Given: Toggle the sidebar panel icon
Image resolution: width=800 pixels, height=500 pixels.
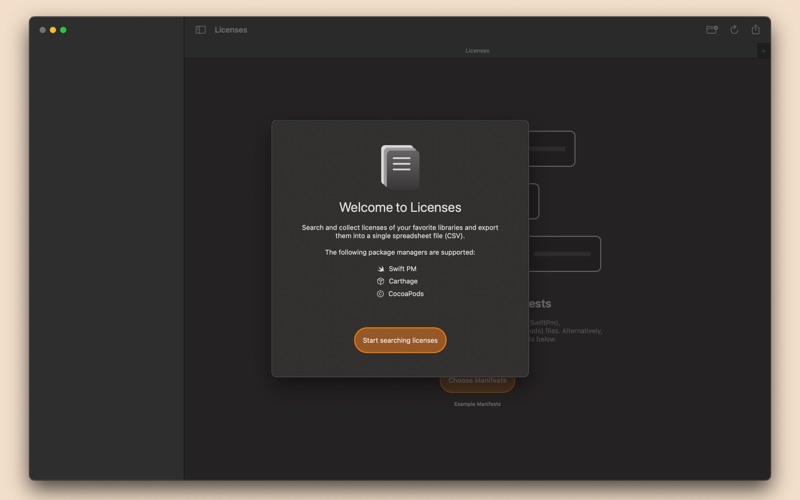Looking at the screenshot, I should pos(201,30).
